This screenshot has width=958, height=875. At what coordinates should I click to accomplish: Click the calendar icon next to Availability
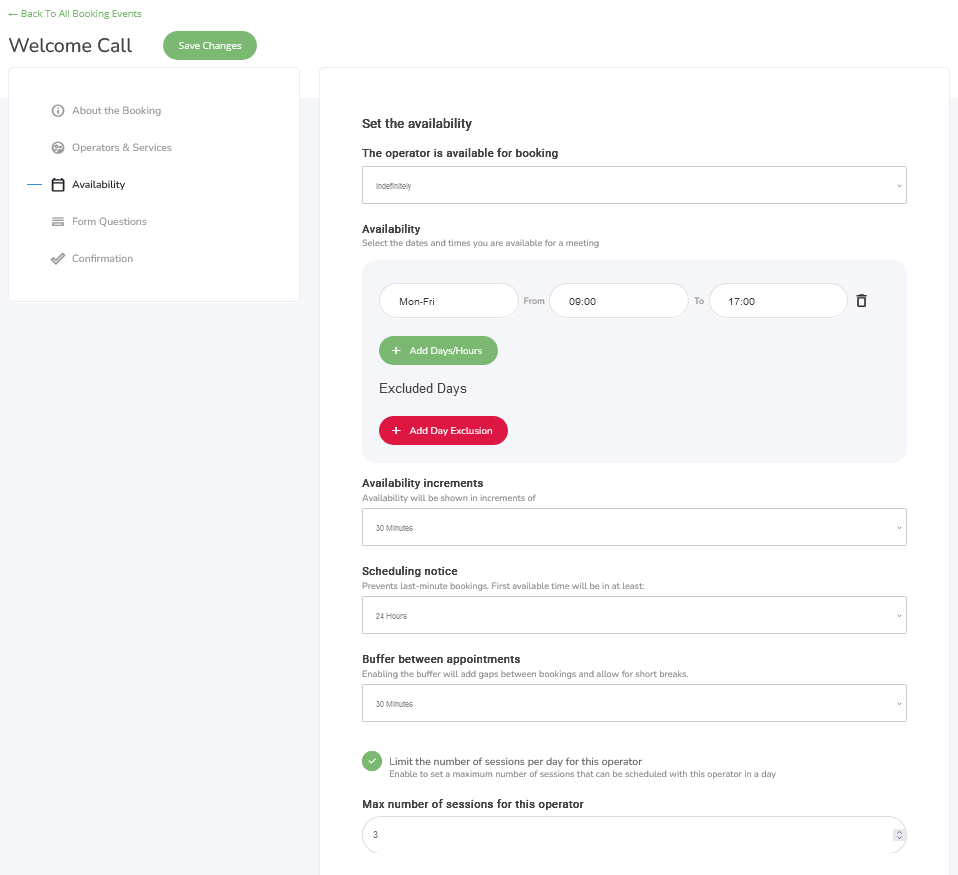57,185
